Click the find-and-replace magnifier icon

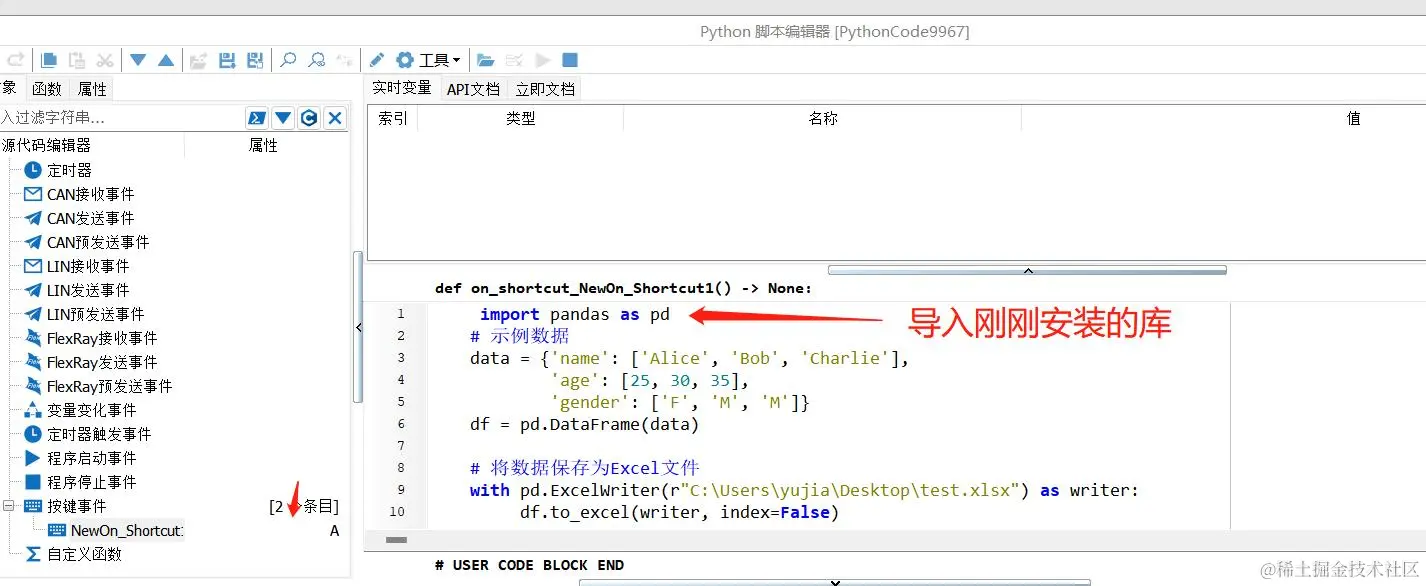point(316,60)
